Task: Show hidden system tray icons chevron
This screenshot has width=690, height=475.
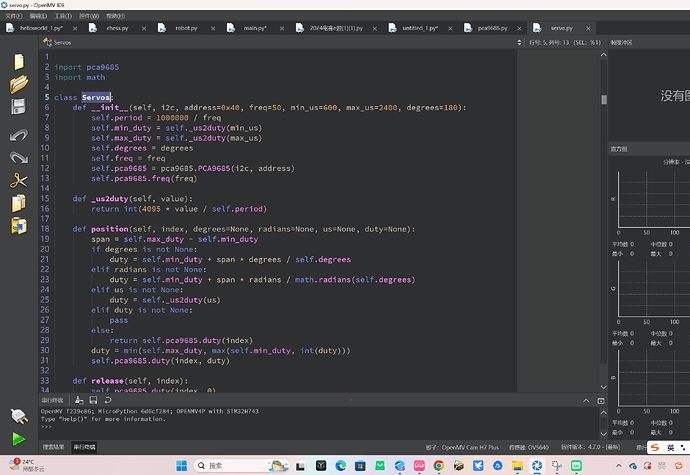Action: click(x=619, y=465)
